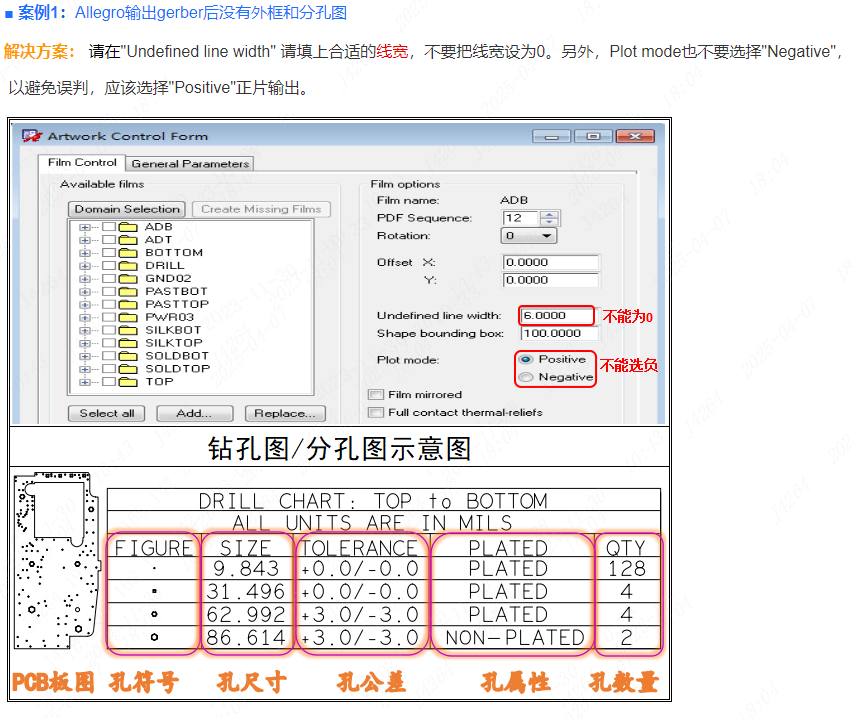Switch to the General Parameters tab

(x=190, y=164)
